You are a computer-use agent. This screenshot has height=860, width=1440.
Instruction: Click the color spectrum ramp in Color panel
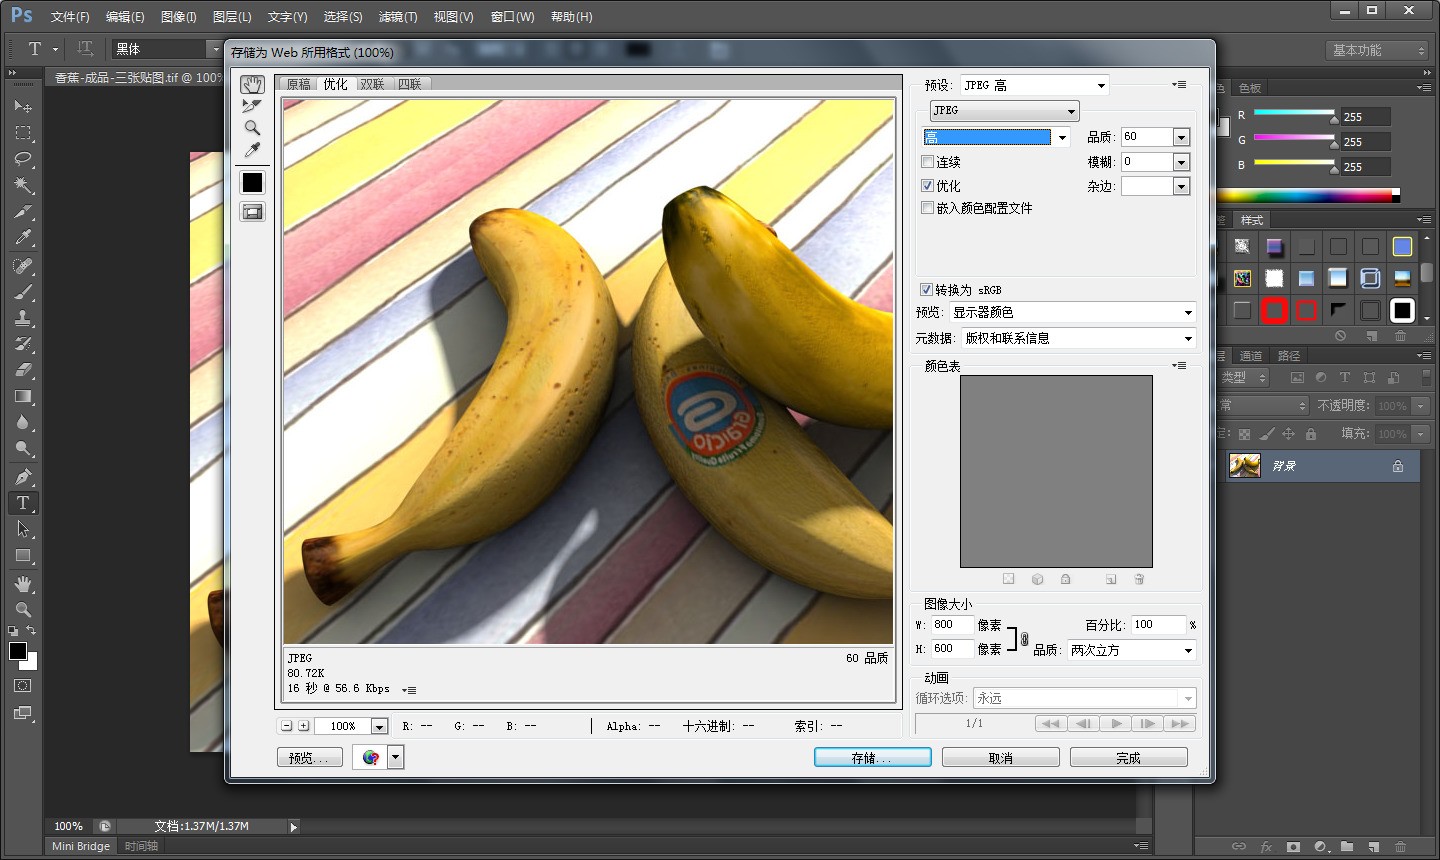coord(1308,195)
